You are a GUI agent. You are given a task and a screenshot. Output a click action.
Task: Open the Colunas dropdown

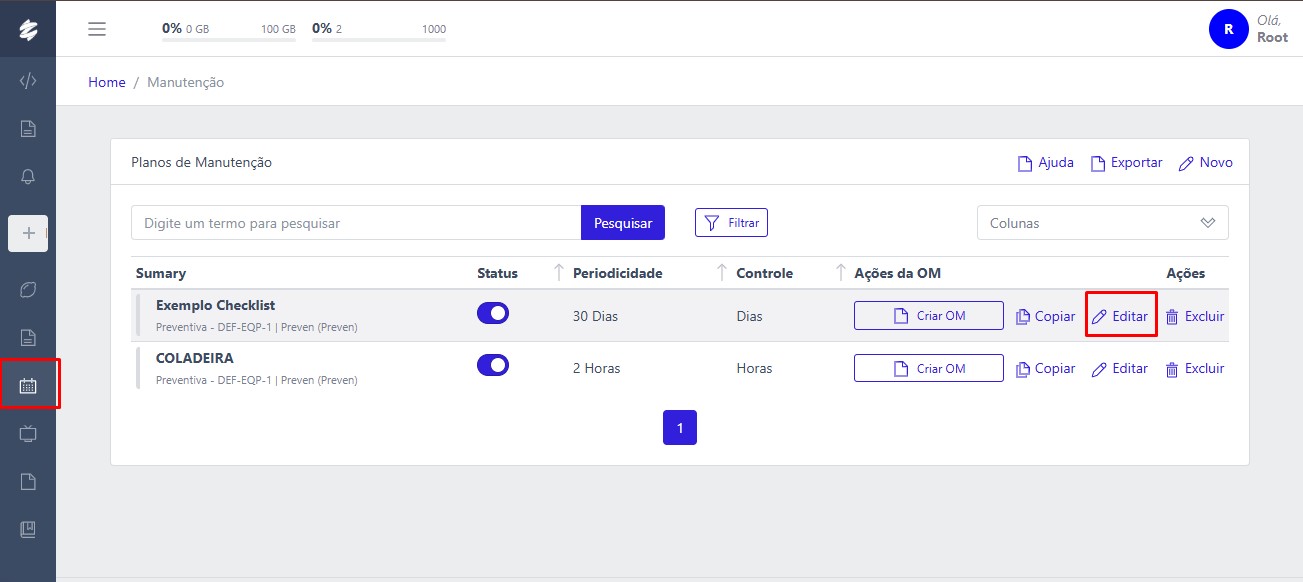1101,222
